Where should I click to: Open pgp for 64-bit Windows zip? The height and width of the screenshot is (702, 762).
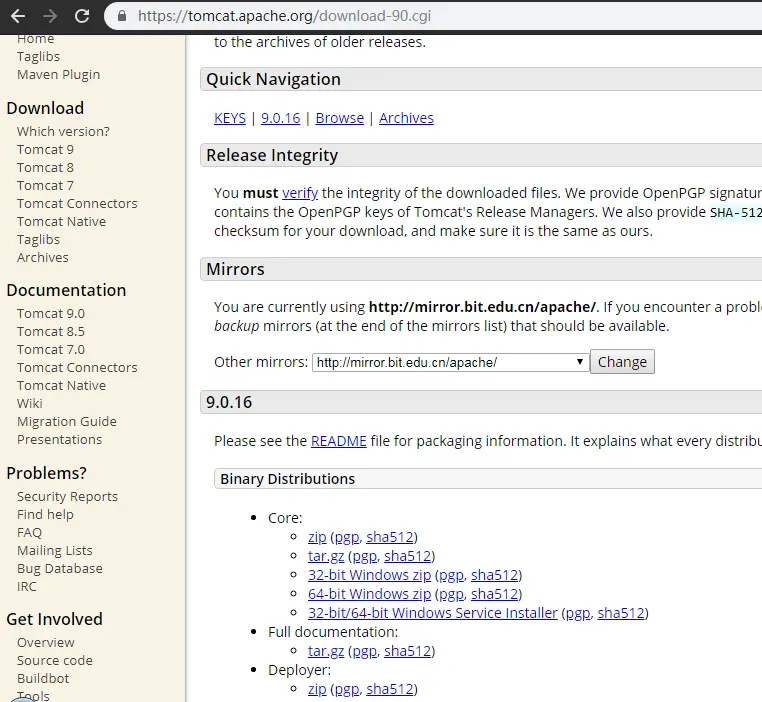(452, 594)
